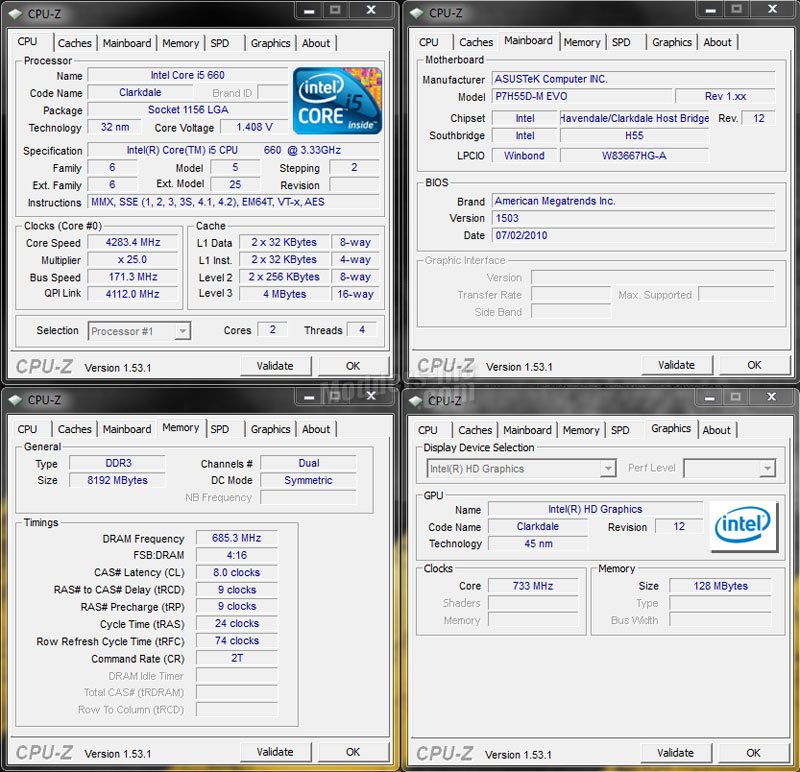Click the 'x 25.0' multiplier value
The image size is (800, 772).
point(133,260)
